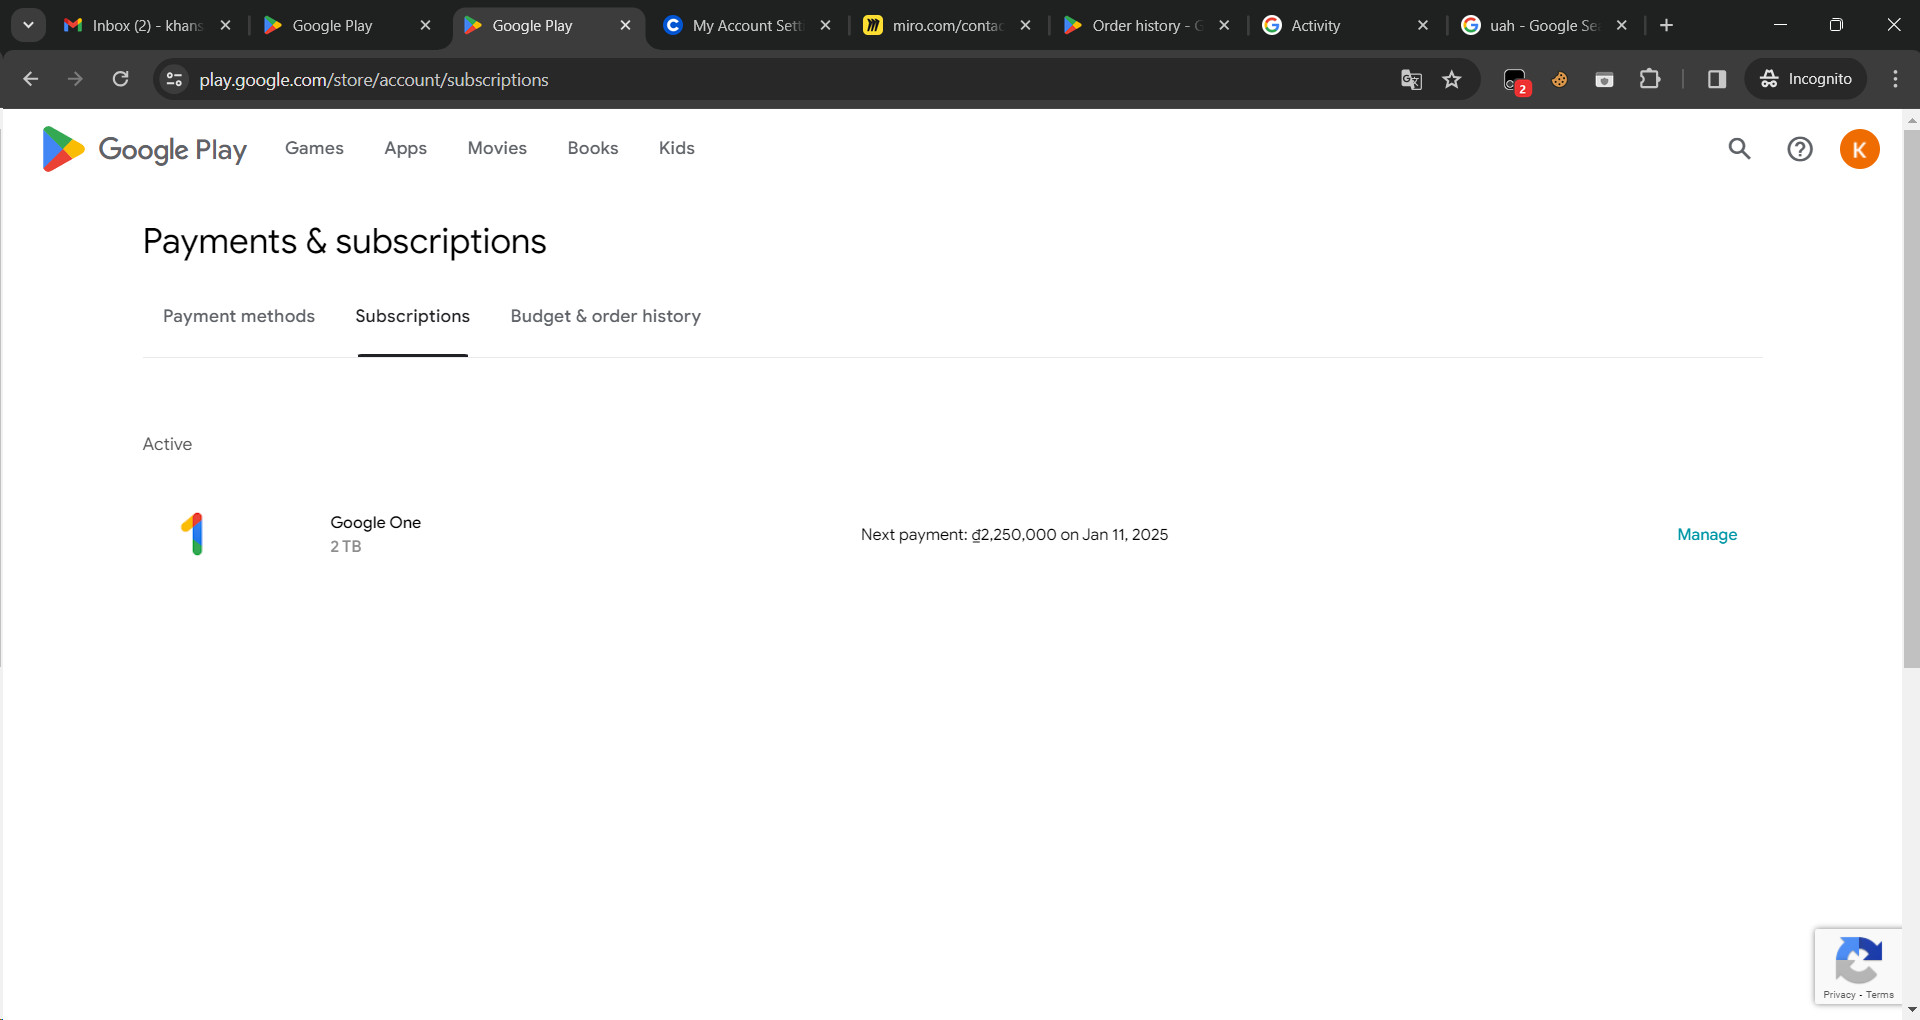This screenshot has height=1020, width=1920.
Task: Open the Books section
Action: coord(593,148)
